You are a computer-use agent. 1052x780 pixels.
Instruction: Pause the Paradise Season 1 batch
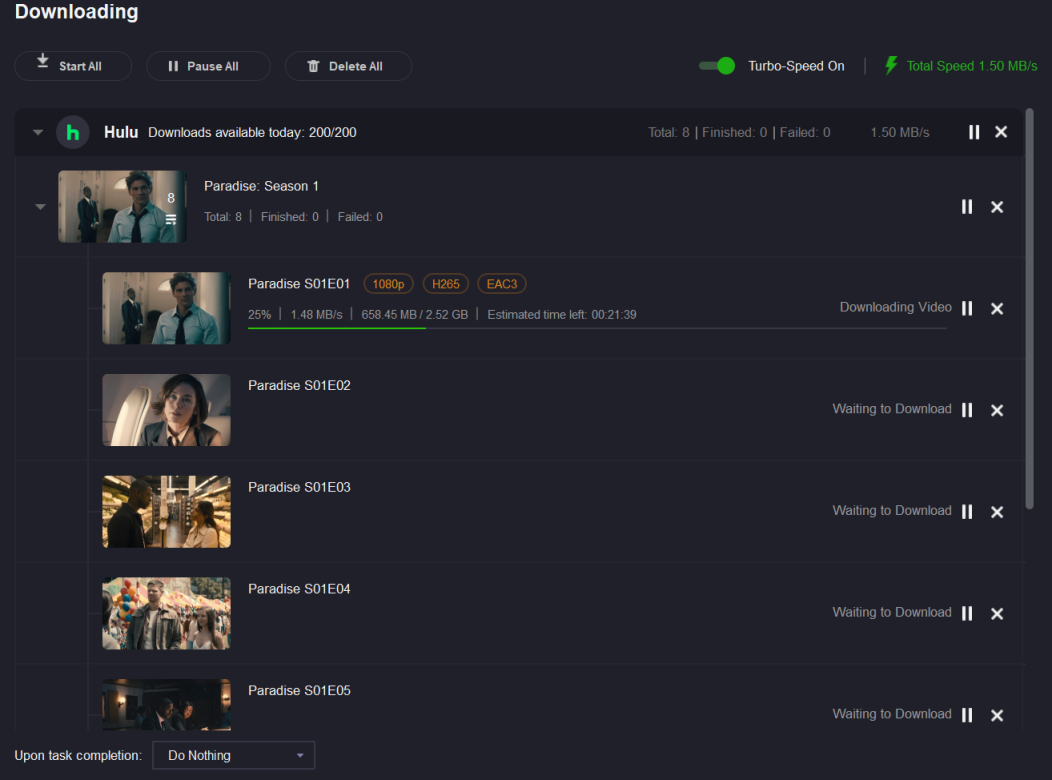967,206
